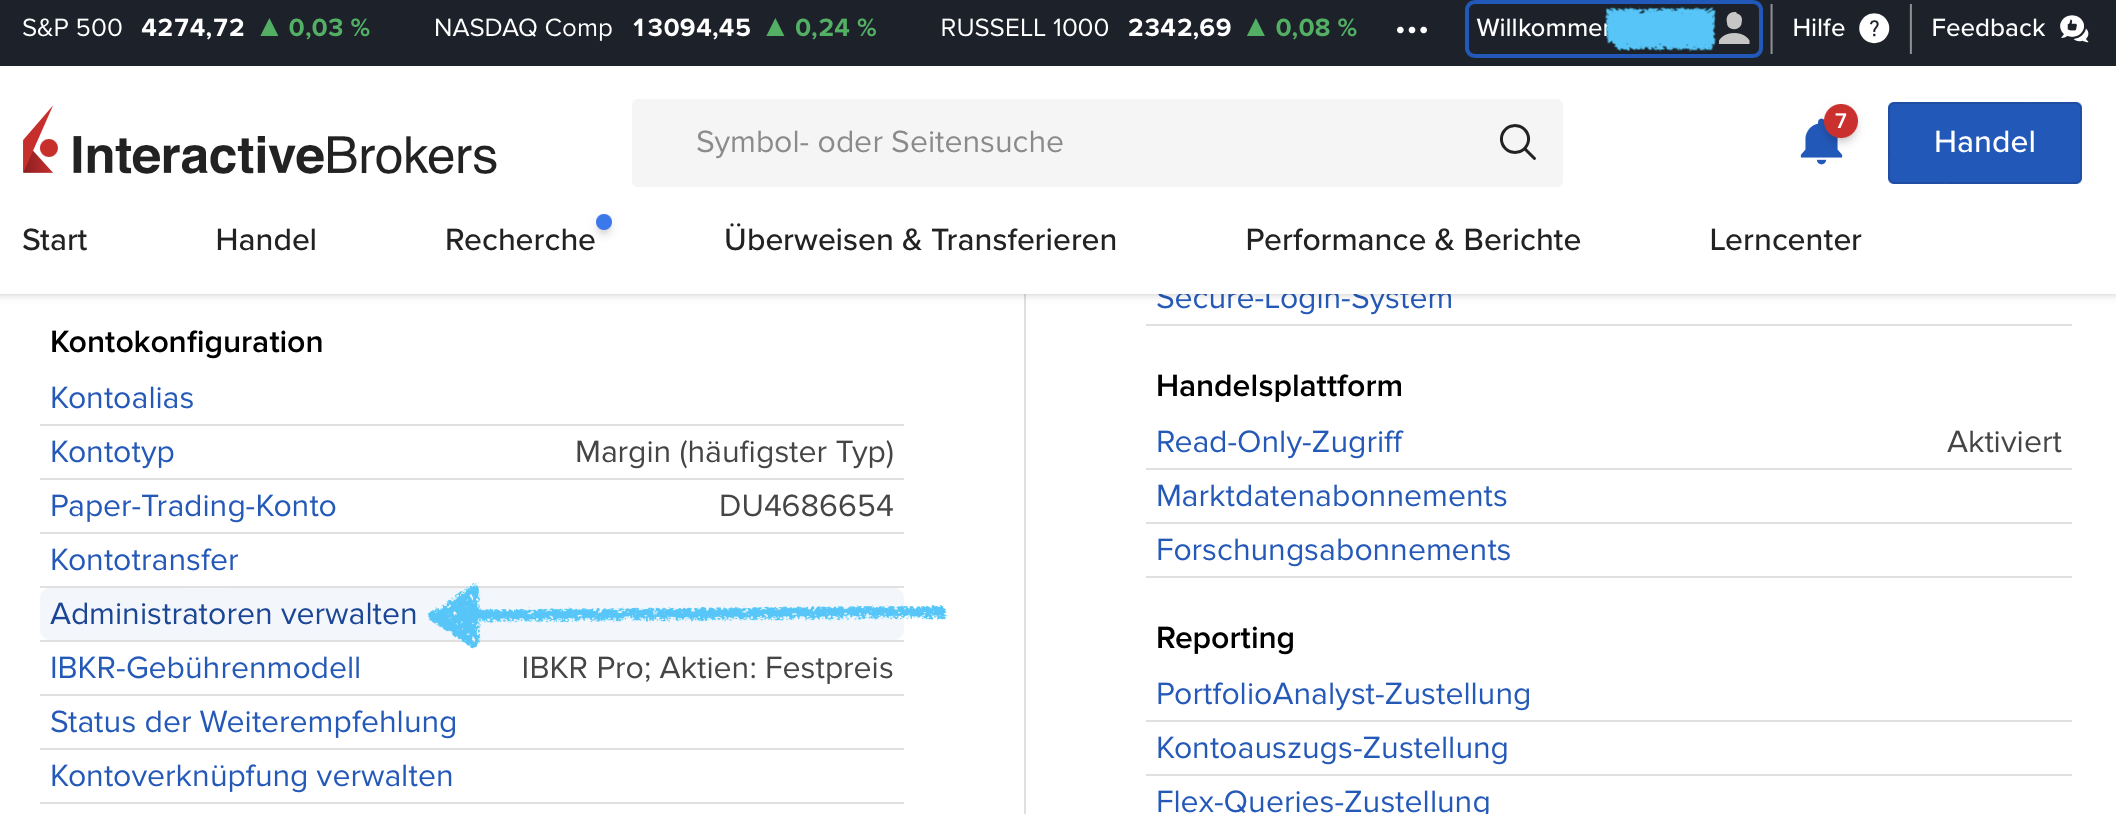Open the Paper-Trading-Konto link
Viewport: 2116px width, 814px height.
coord(193,506)
